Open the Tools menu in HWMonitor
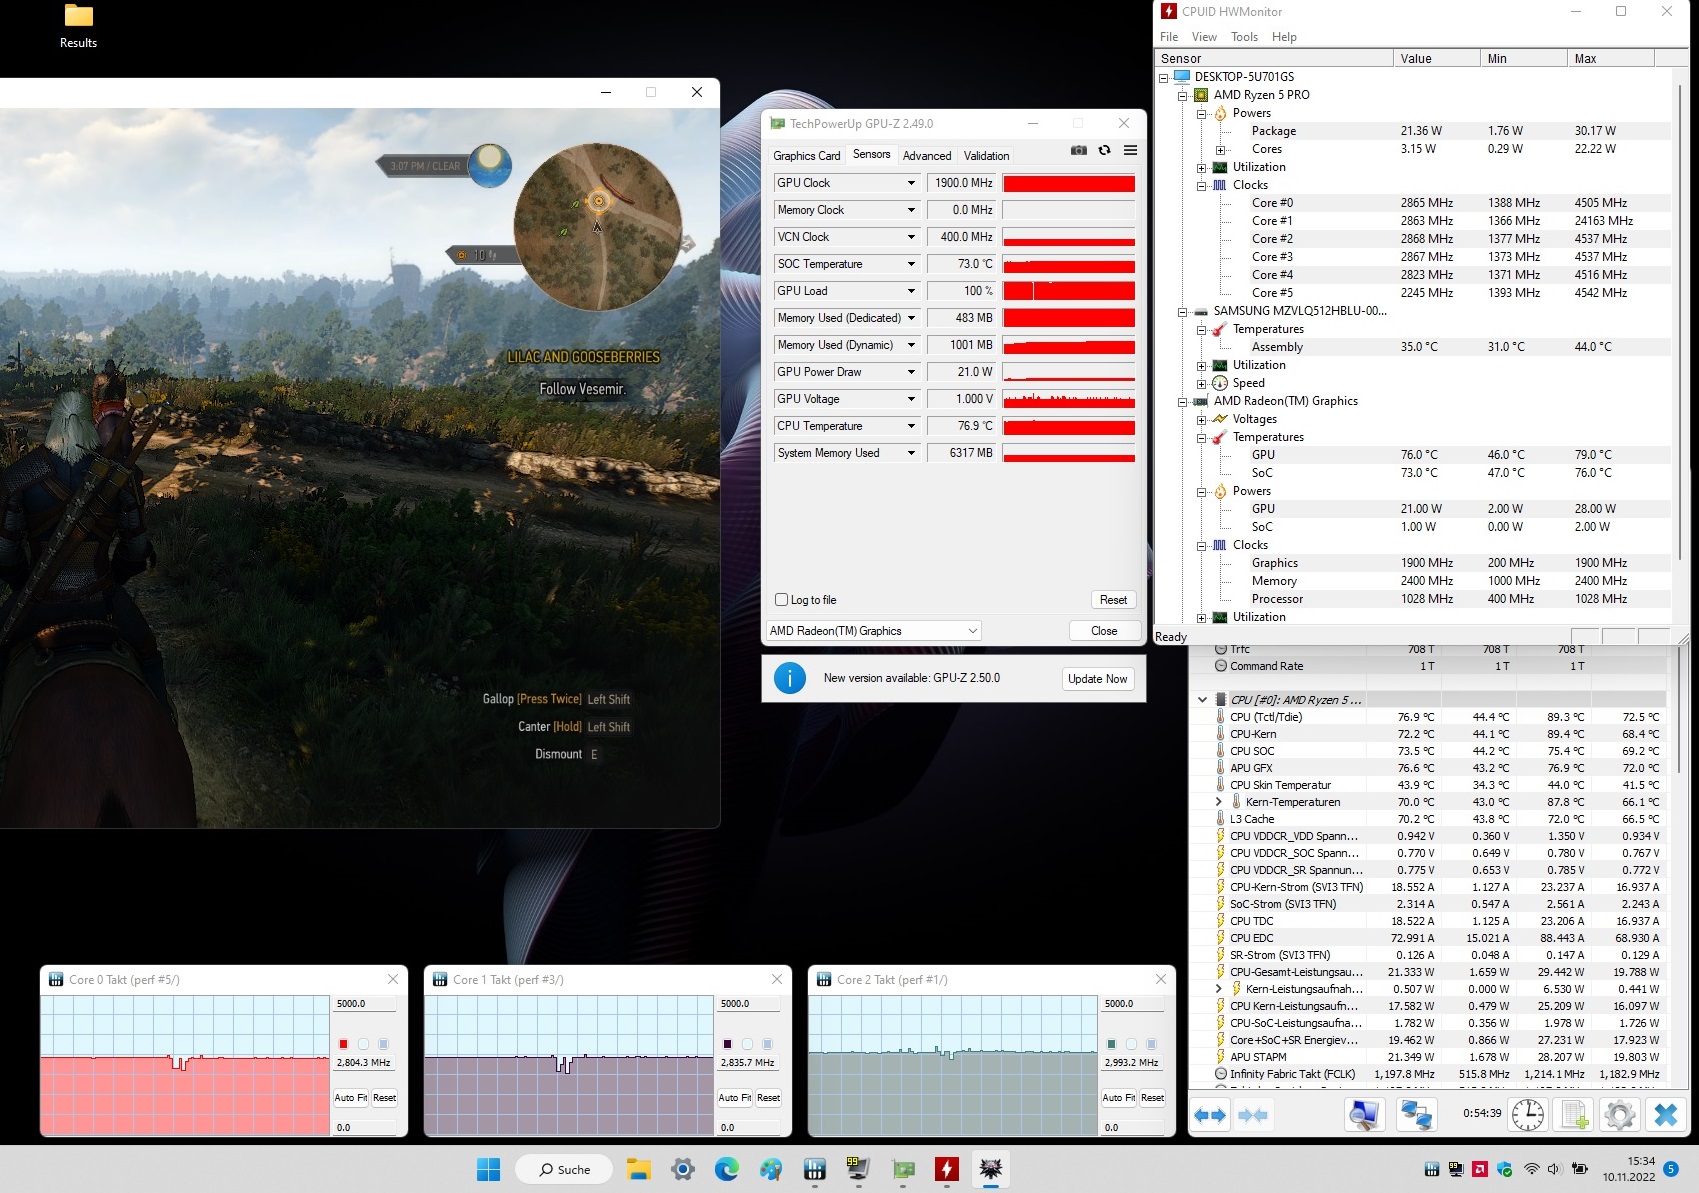 tap(1244, 37)
